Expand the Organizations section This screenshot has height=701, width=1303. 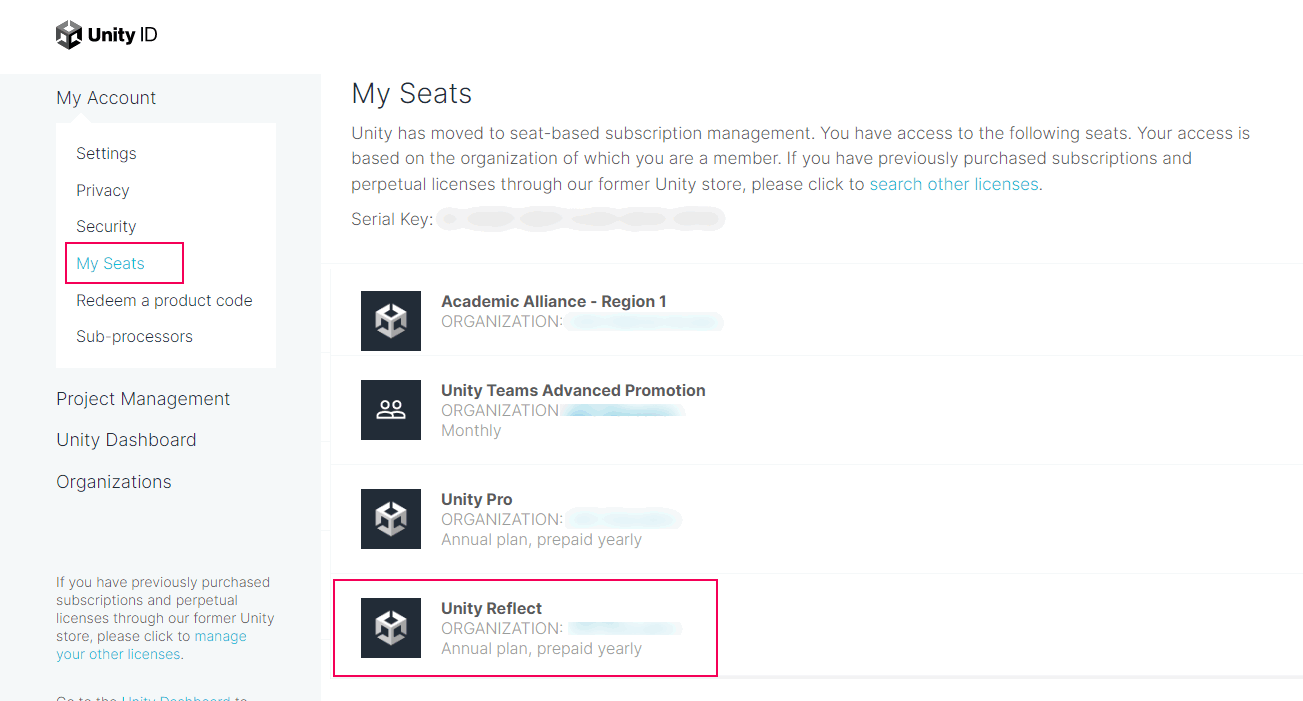pyautogui.click(x=114, y=481)
